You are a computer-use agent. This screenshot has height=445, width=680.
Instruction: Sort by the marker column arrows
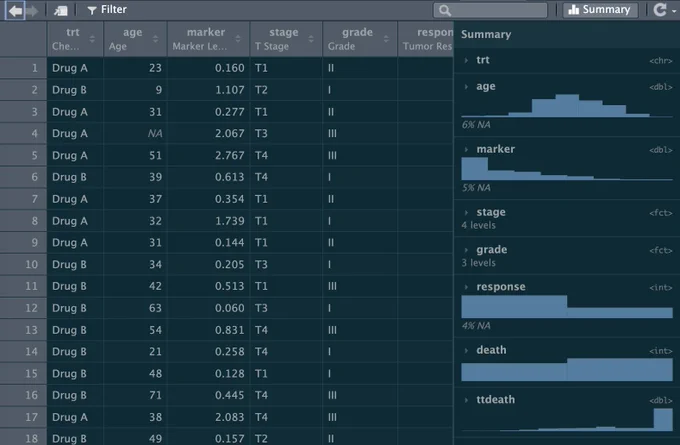pyautogui.click(x=238, y=39)
